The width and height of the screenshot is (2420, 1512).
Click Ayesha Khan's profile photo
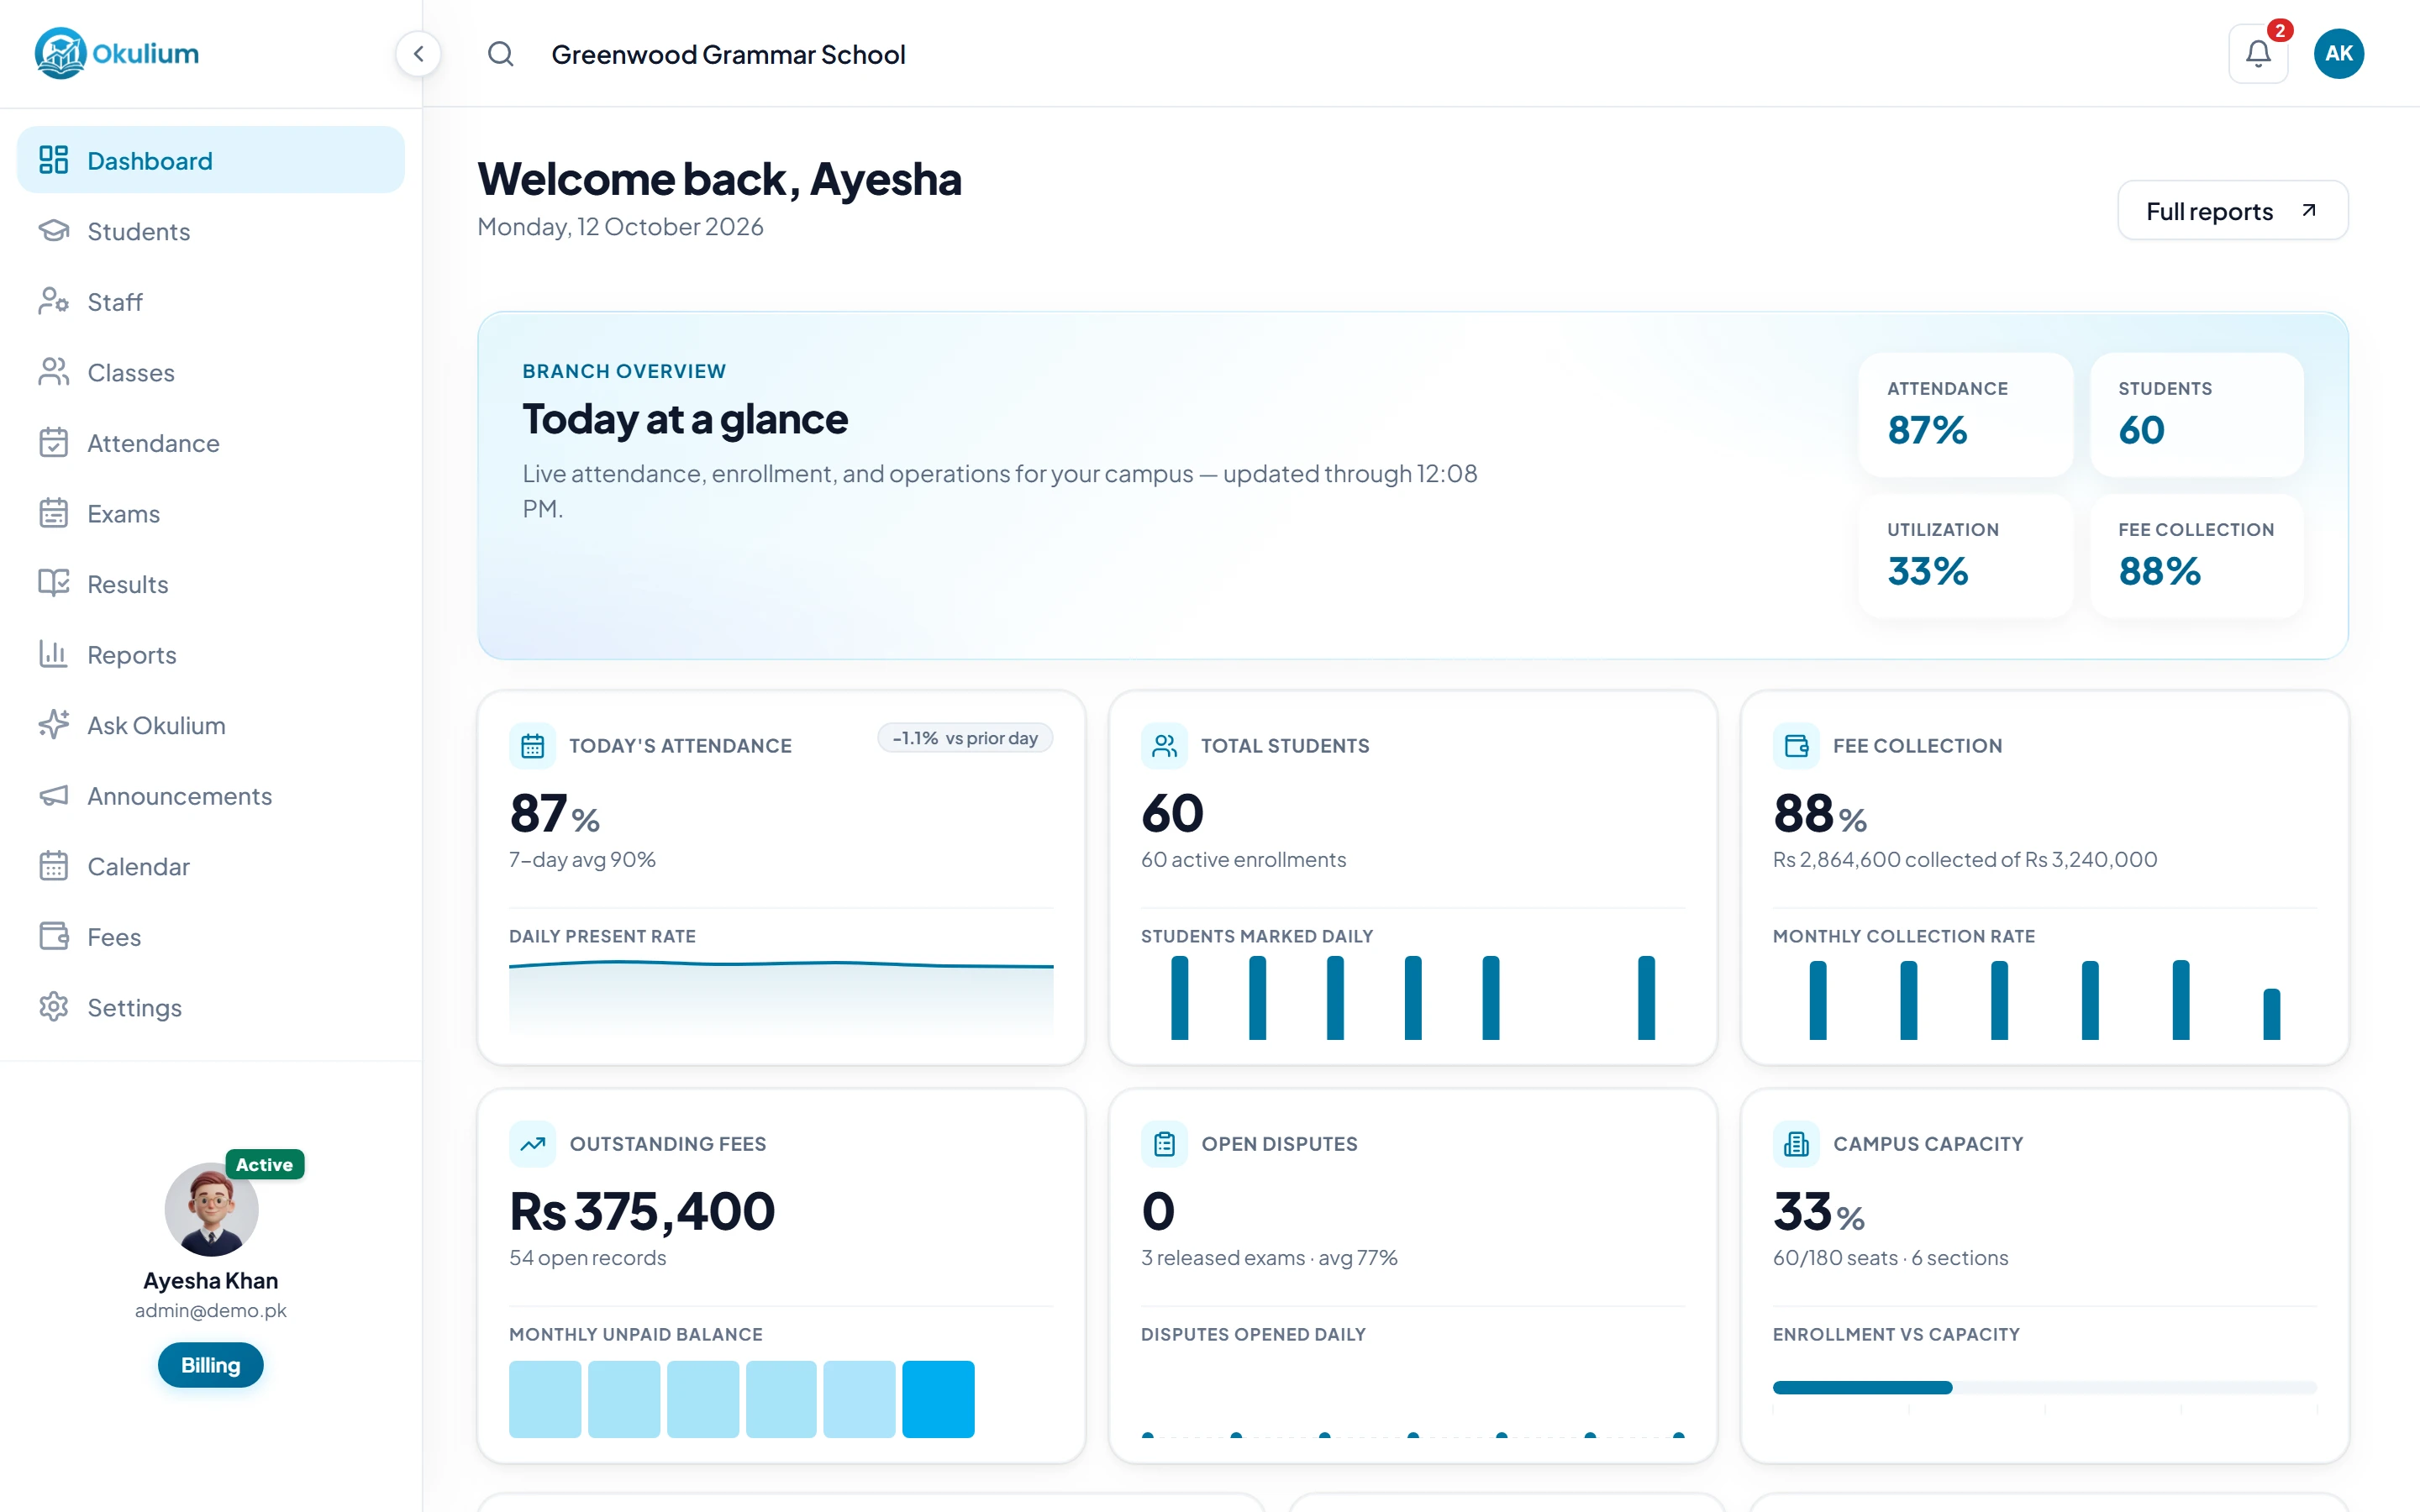tap(211, 1209)
